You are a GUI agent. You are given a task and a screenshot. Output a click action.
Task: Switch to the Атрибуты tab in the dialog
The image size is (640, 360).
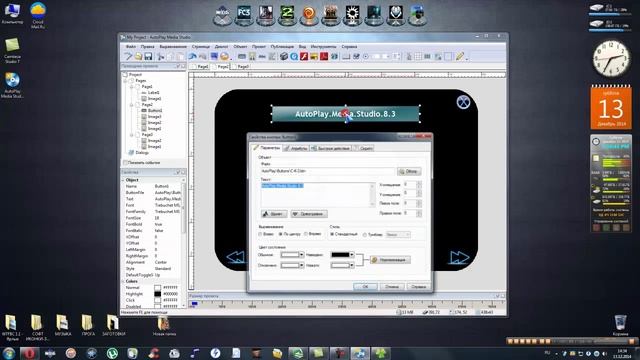[296, 149]
